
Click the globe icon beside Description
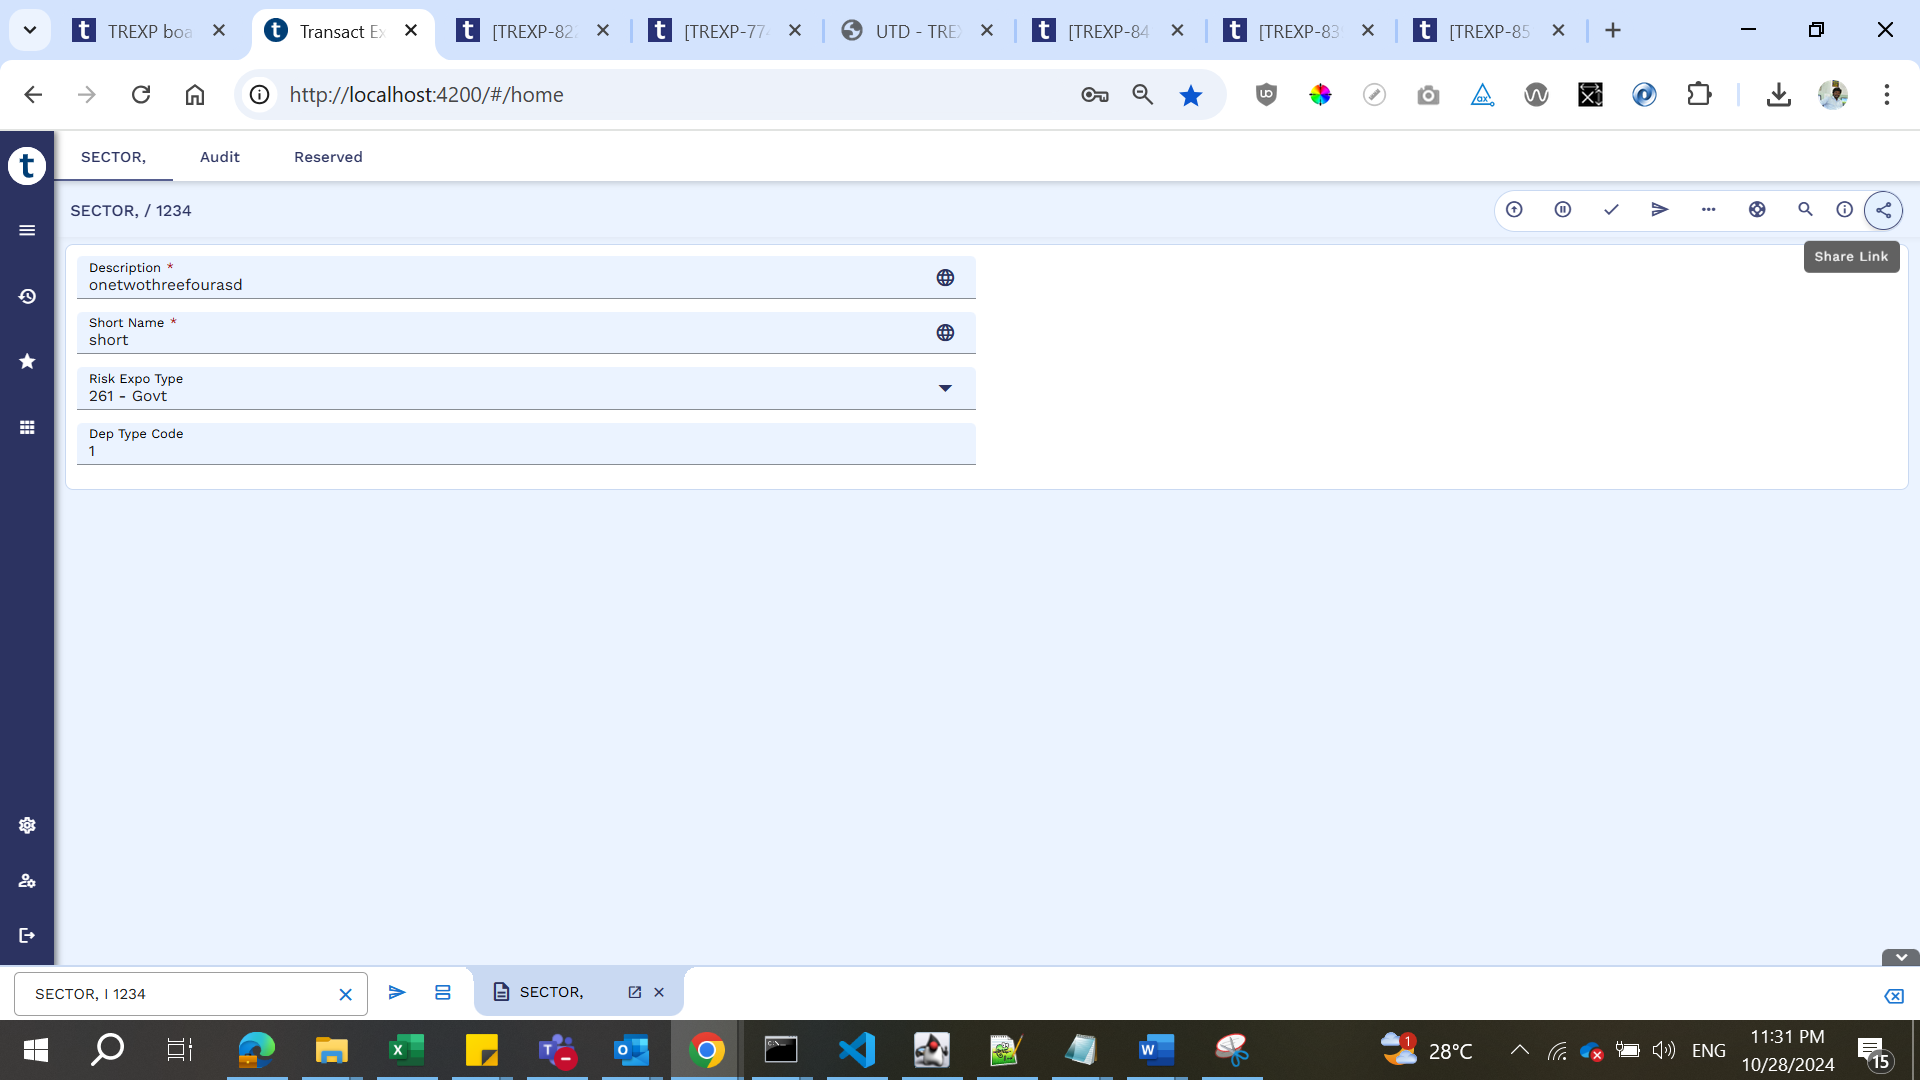point(945,278)
